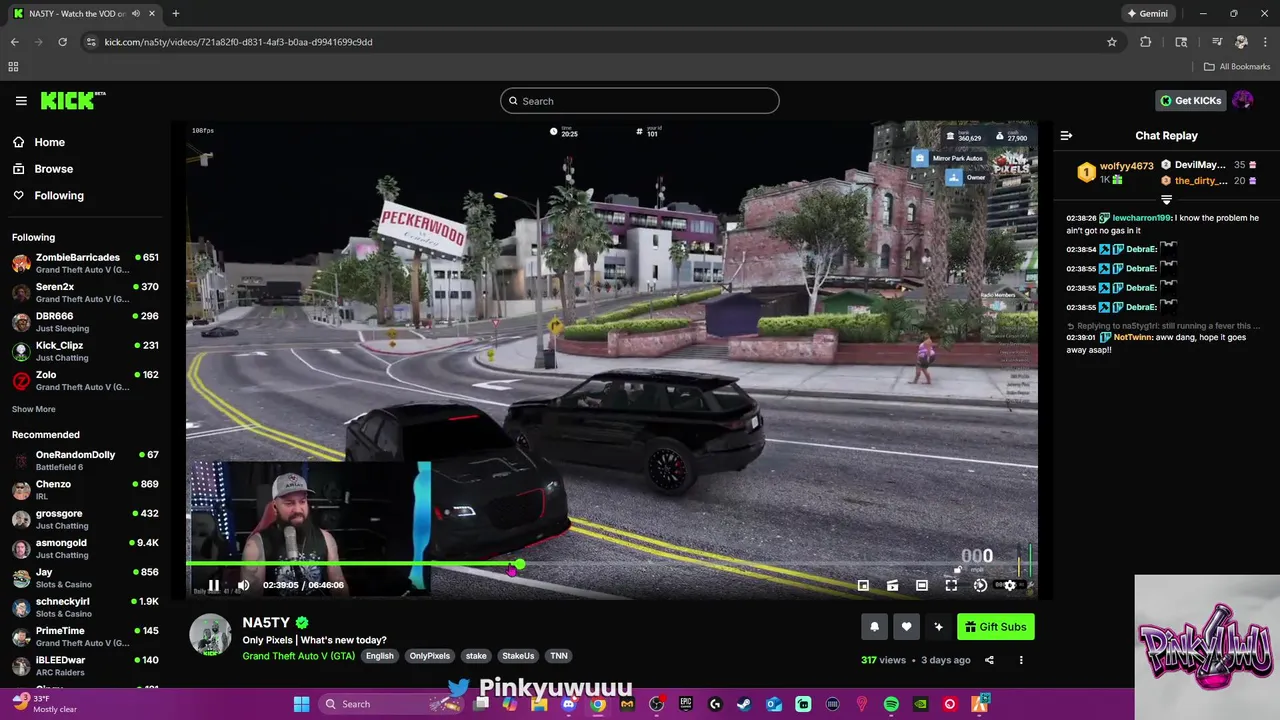
Task: Click DevilMay leaderboard entry
Action: click(x=1208, y=165)
